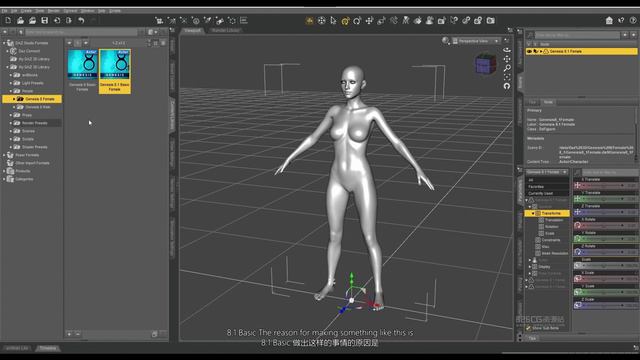Click the view cube in the viewport
This screenshot has height=360, width=640.
485,64
